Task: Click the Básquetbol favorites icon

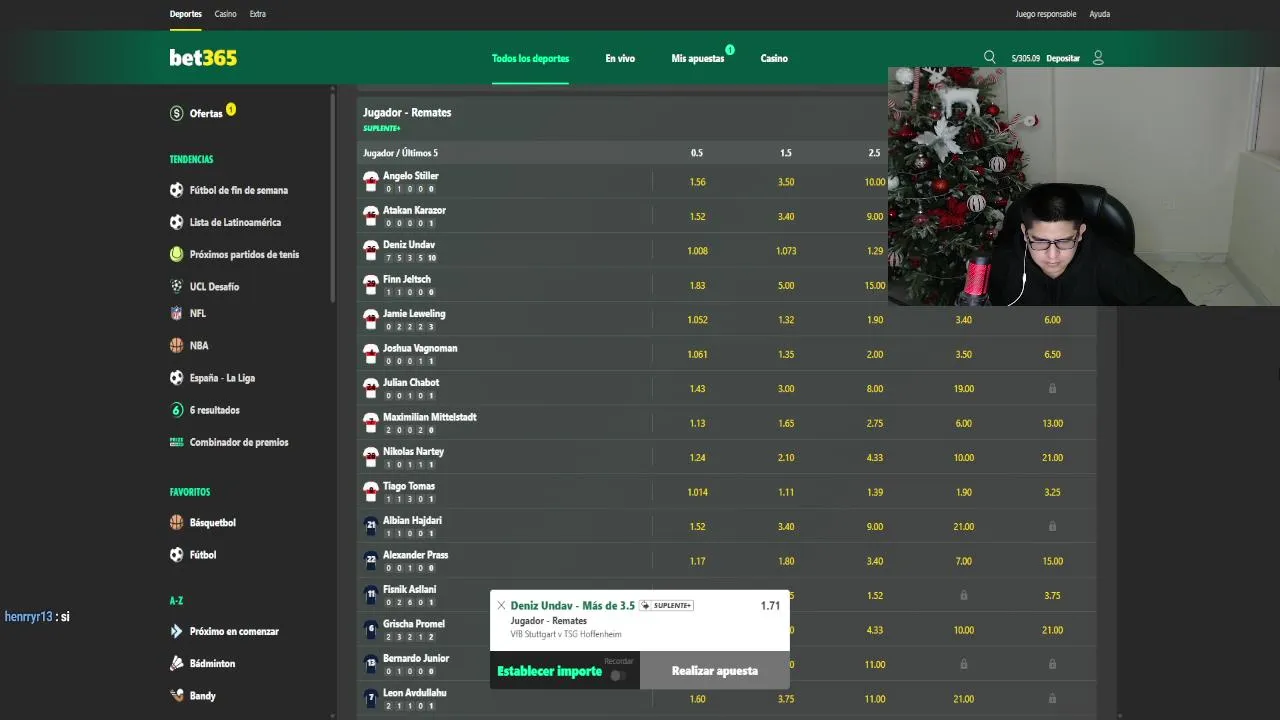Action: click(x=177, y=522)
